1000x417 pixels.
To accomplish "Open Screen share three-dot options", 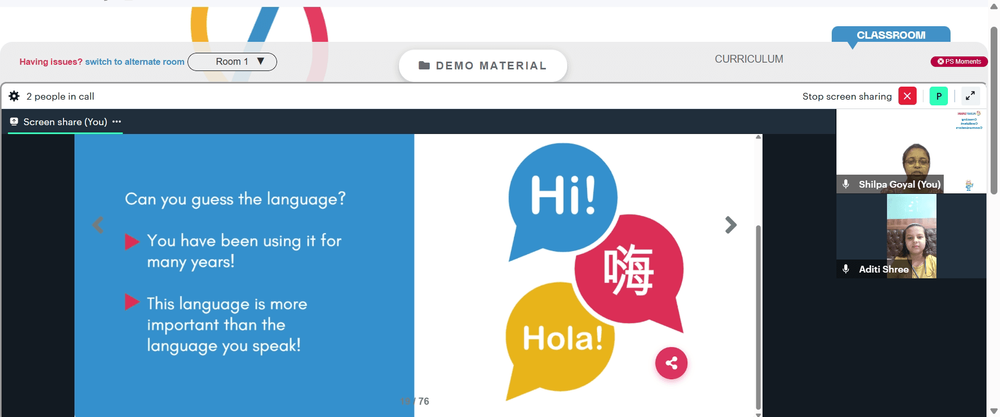I will 117,122.
